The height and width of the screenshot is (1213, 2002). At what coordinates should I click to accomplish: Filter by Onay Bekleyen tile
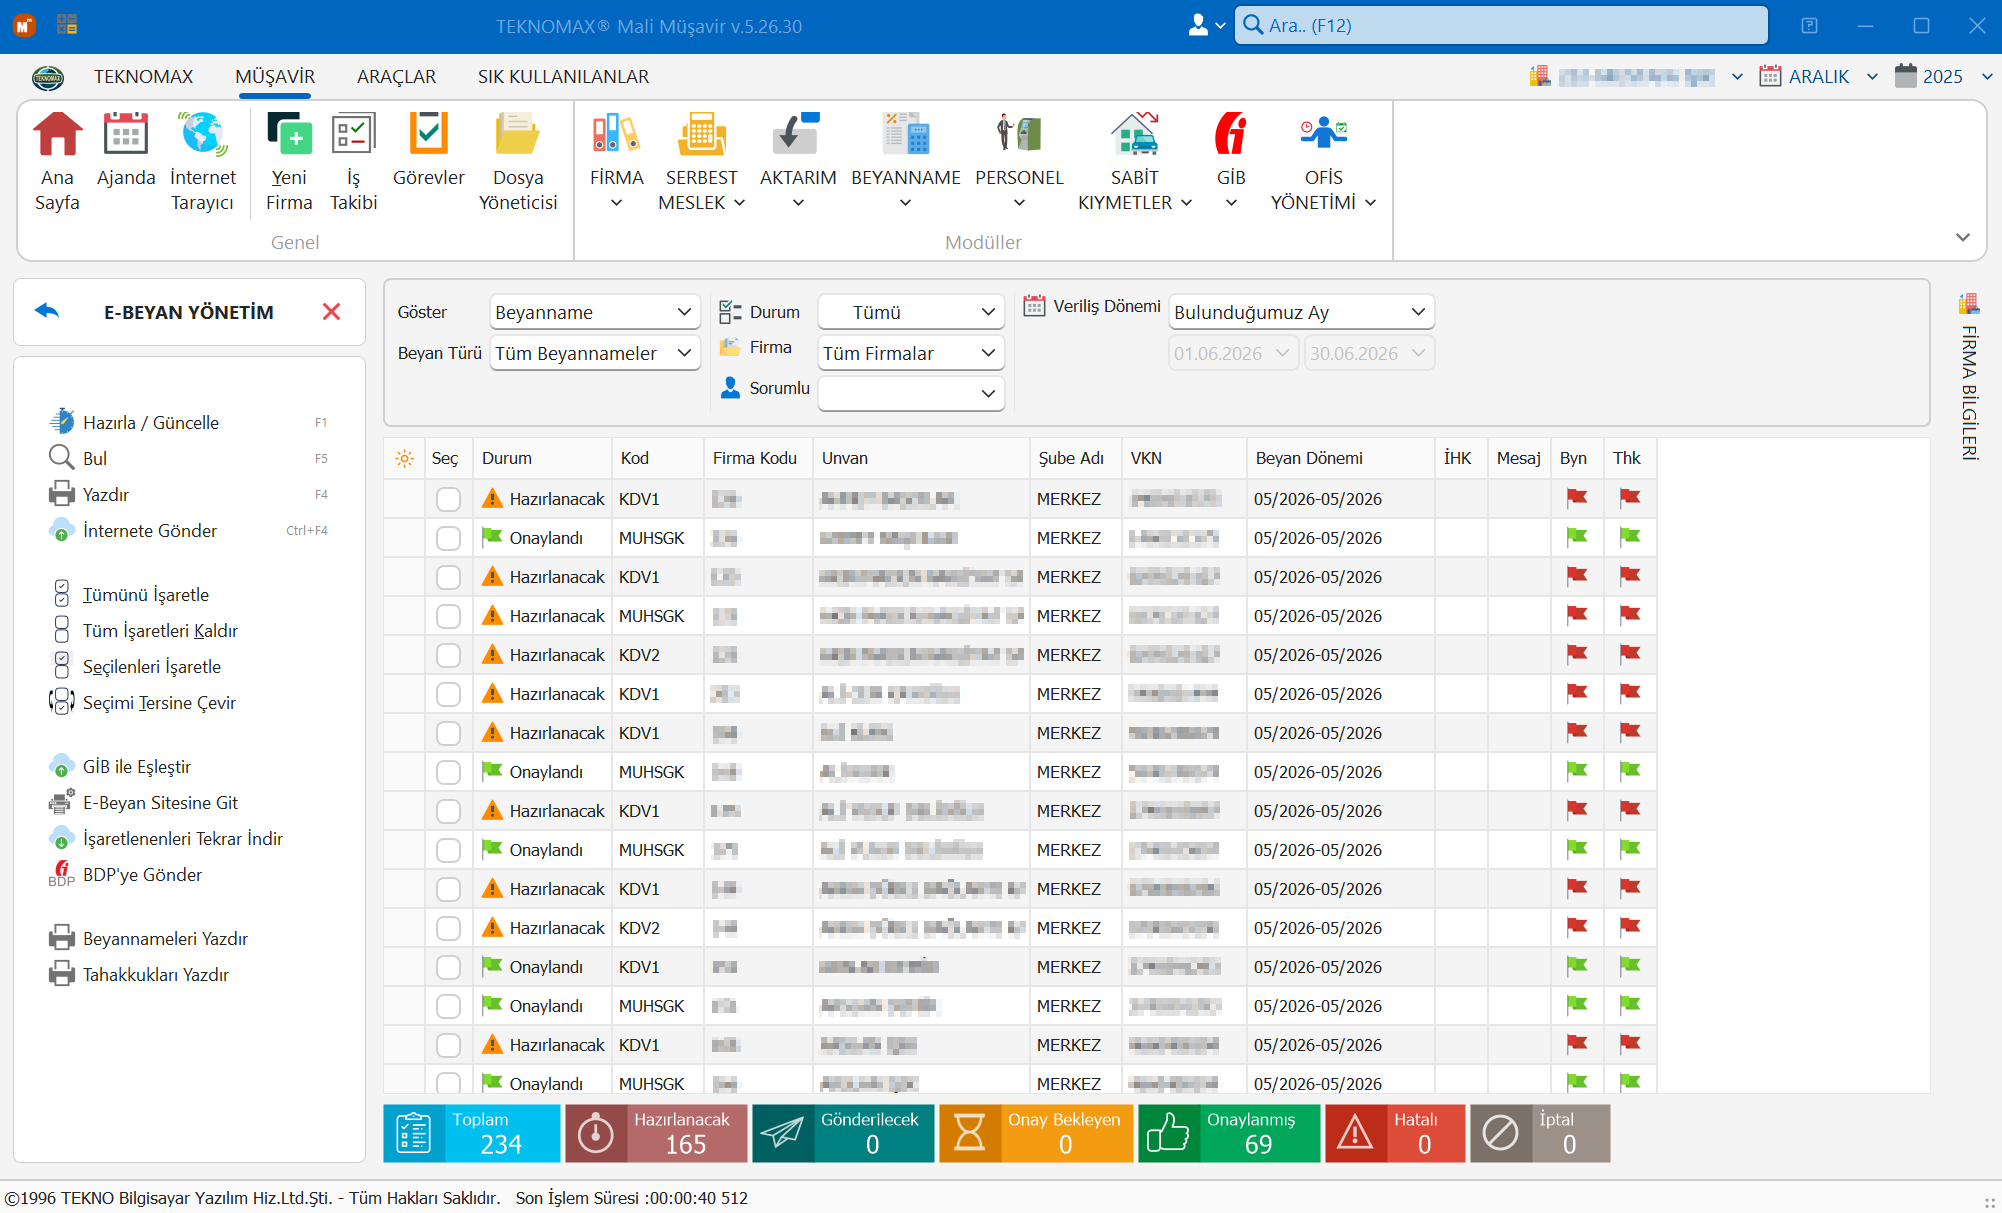tap(1036, 1133)
